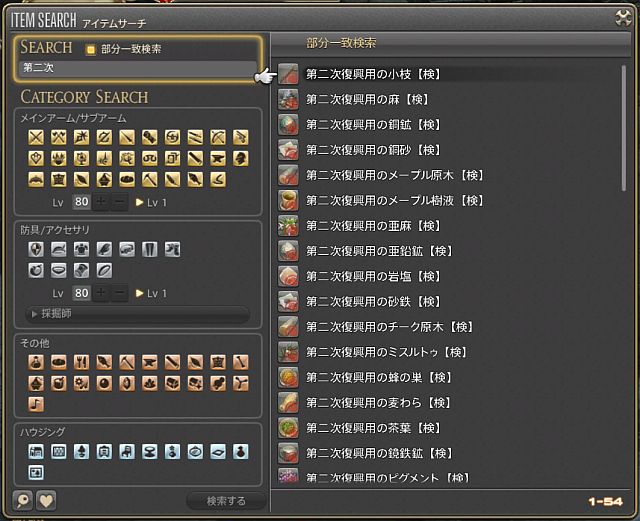
Task: Select 第二次復興用のメープル原木【検】 result
Action: pyautogui.click(x=447, y=175)
